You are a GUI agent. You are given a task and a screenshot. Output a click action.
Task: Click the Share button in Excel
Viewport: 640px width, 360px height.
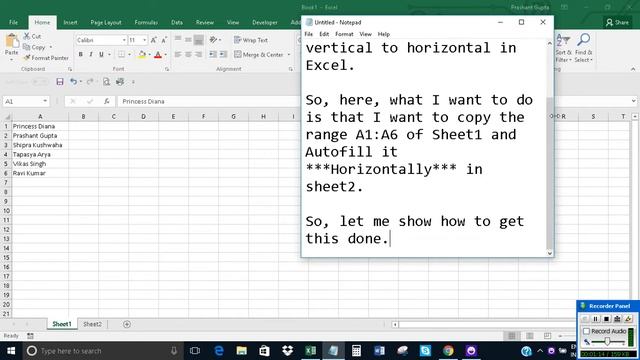tap(617, 22)
